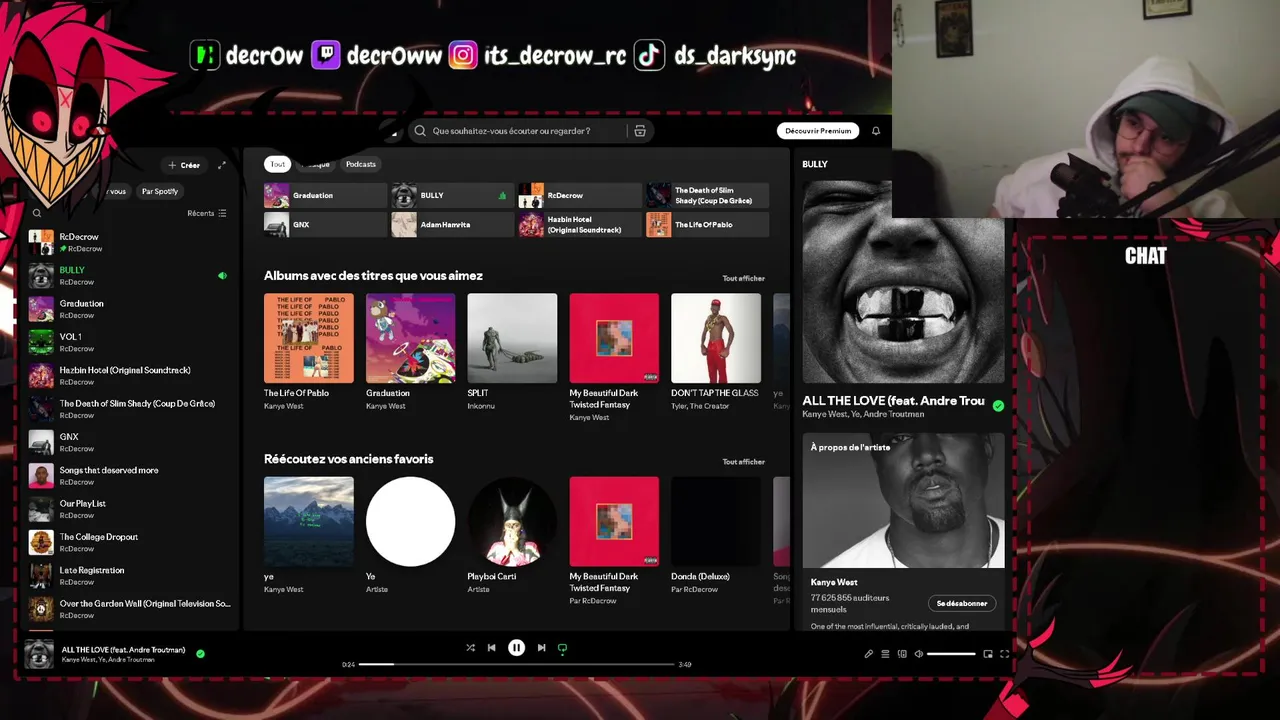This screenshot has height=720, width=1280.
Task: Click the Twitch icon in stream overlay
Action: [326, 55]
